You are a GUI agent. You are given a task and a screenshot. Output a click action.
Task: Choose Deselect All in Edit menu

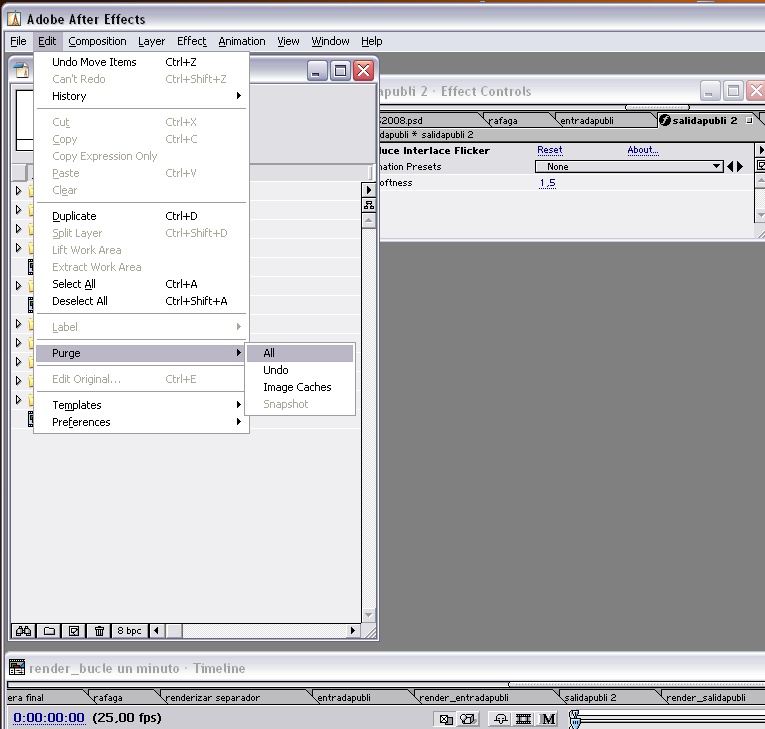[x=142, y=301]
